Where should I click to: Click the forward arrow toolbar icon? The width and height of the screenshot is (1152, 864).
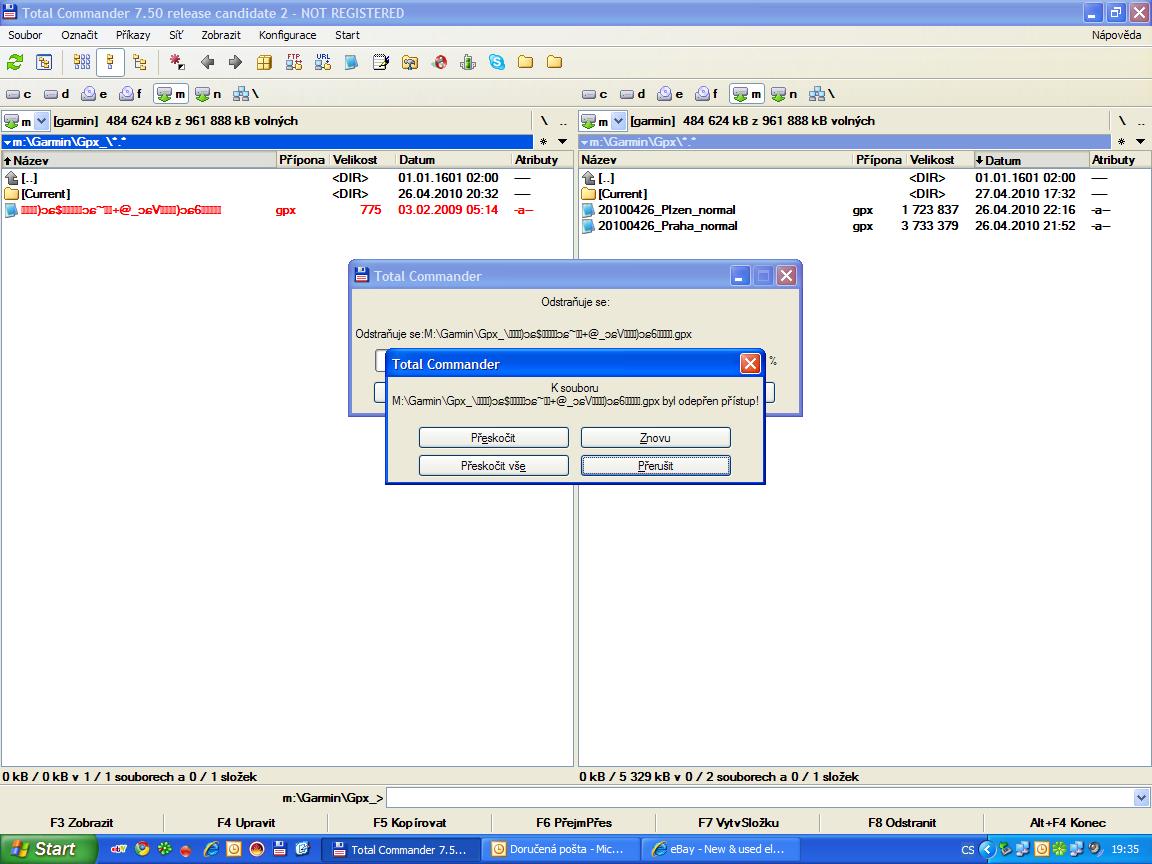coord(235,62)
